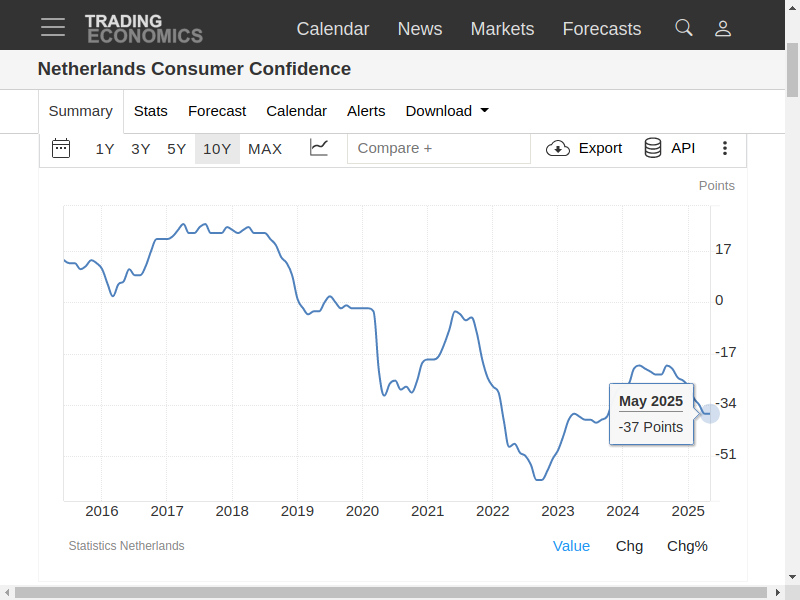The height and width of the screenshot is (600, 800).
Task: Change chart type with line icon
Action: pos(319,148)
